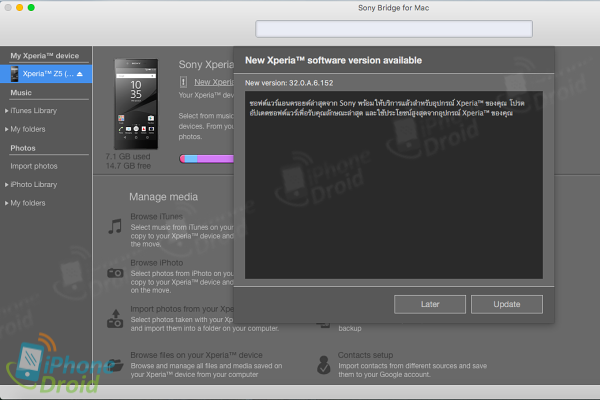The image size is (600, 400).
Task: Click the Browse iTunes heading
Action: click(157, 217)
